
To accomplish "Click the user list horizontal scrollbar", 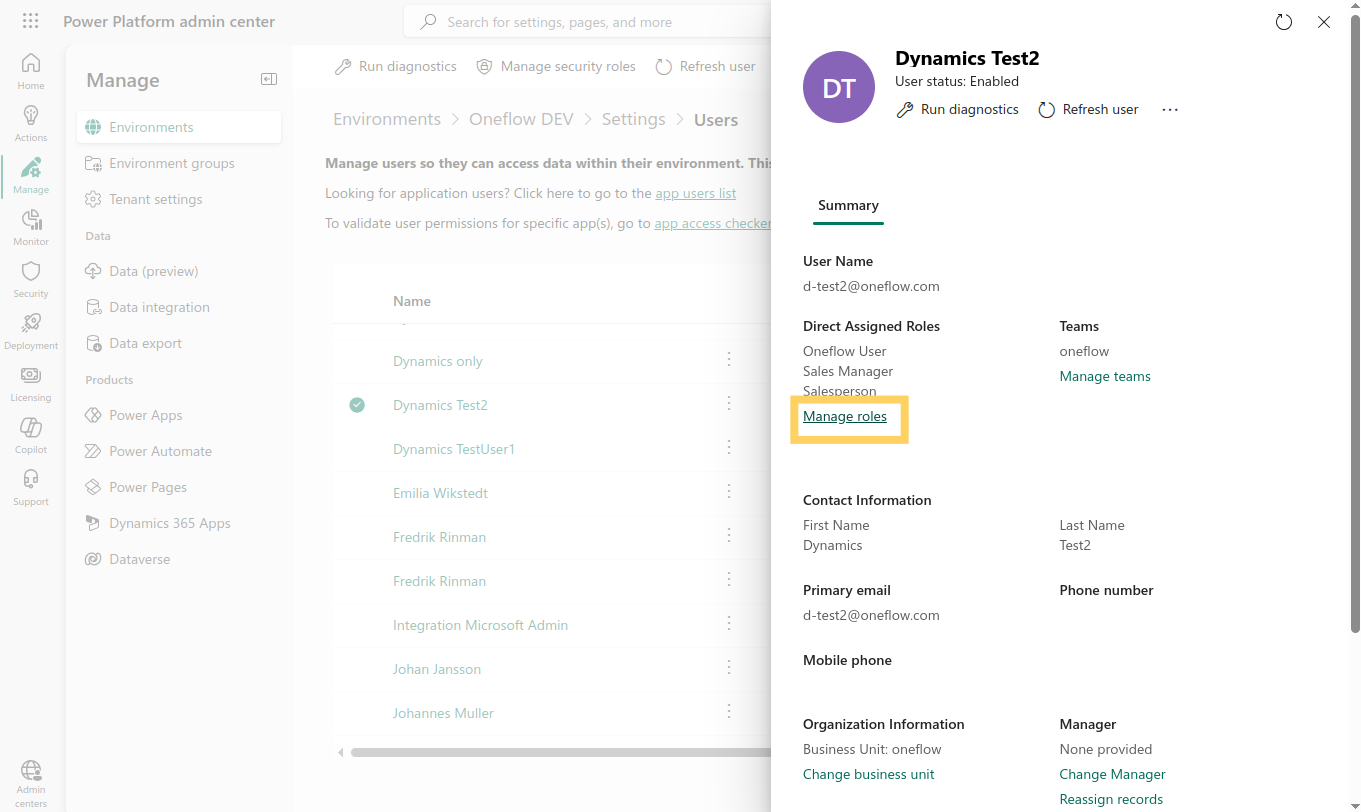I will tap(560, 752).
